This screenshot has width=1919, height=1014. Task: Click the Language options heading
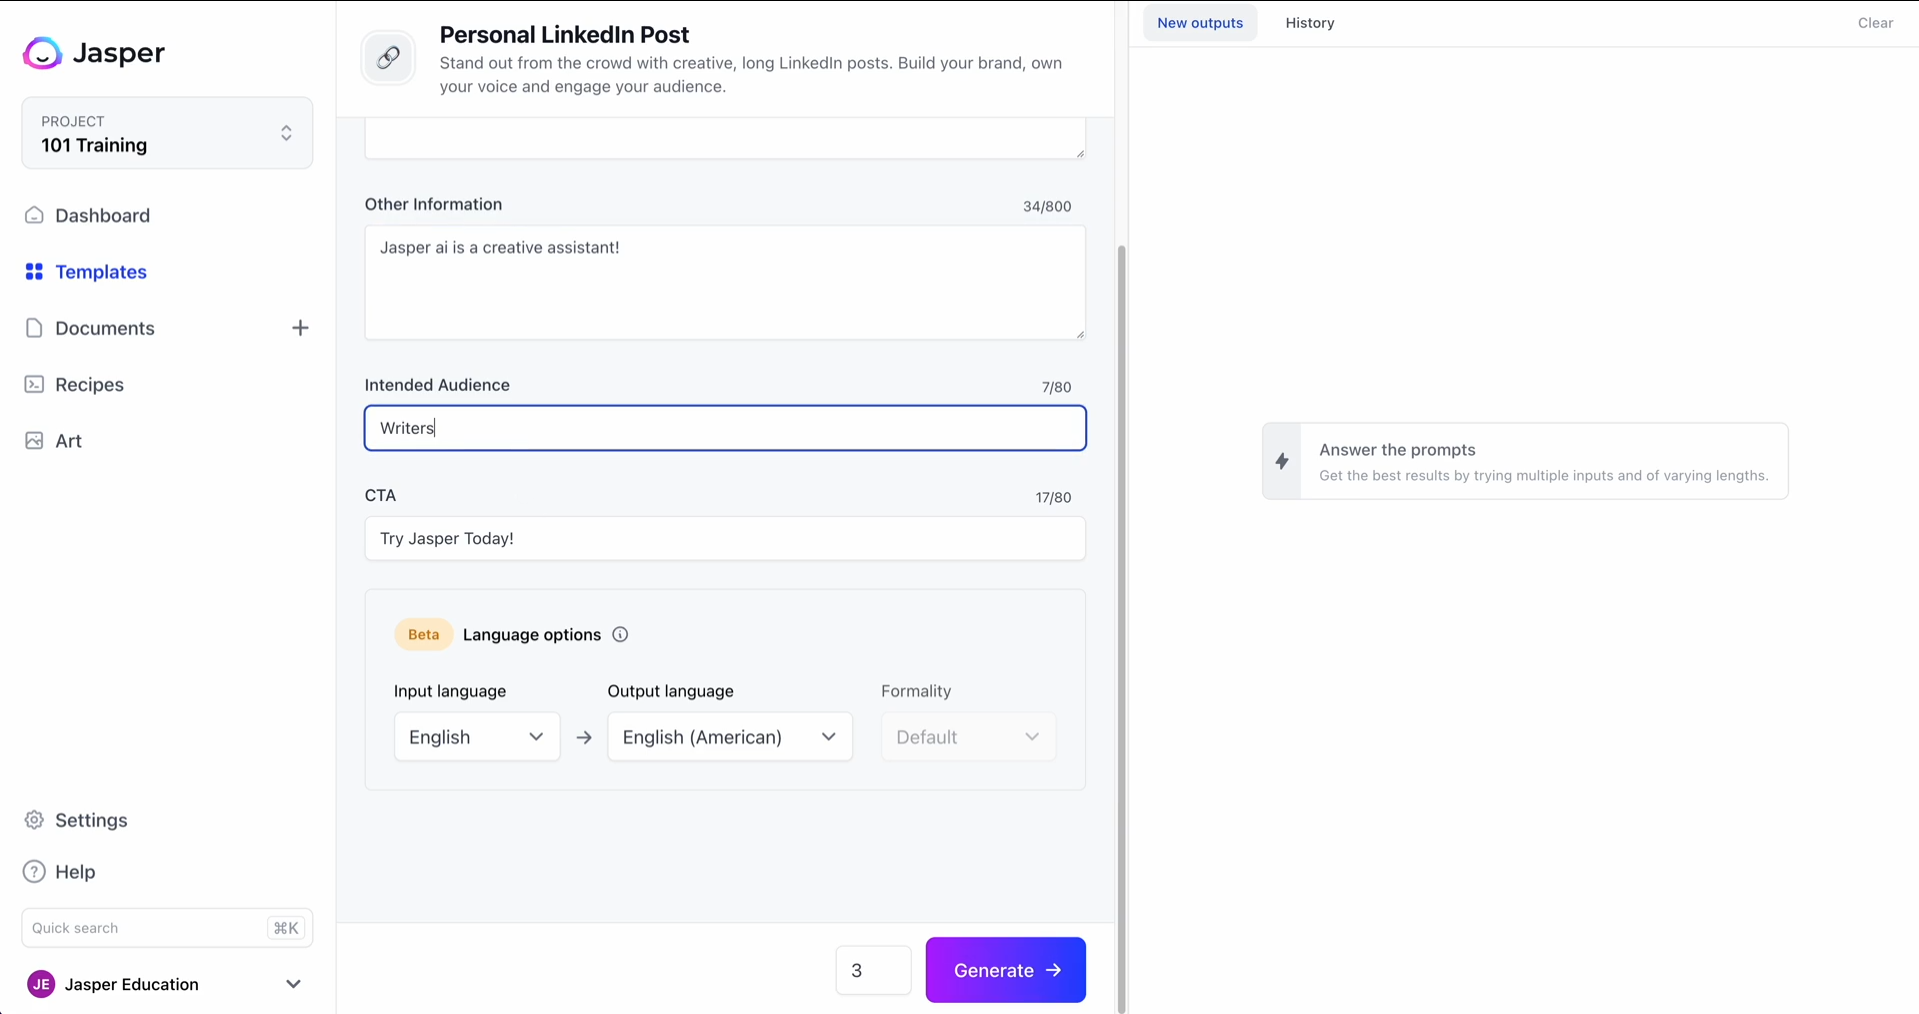pyautogui.click(x=532, y=635)
